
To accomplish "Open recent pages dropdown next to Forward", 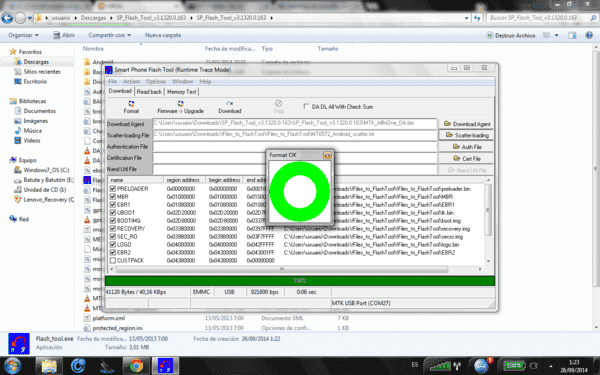I will click(29, 18).
